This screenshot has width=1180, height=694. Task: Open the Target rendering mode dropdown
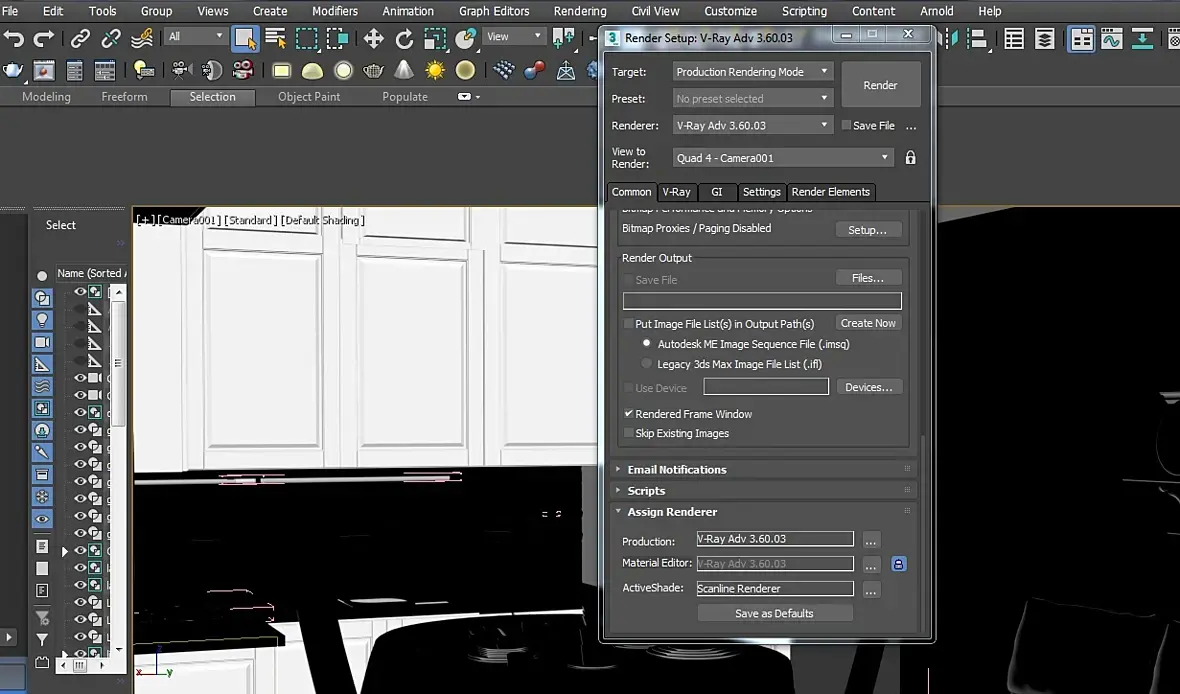tap(752, 72)
